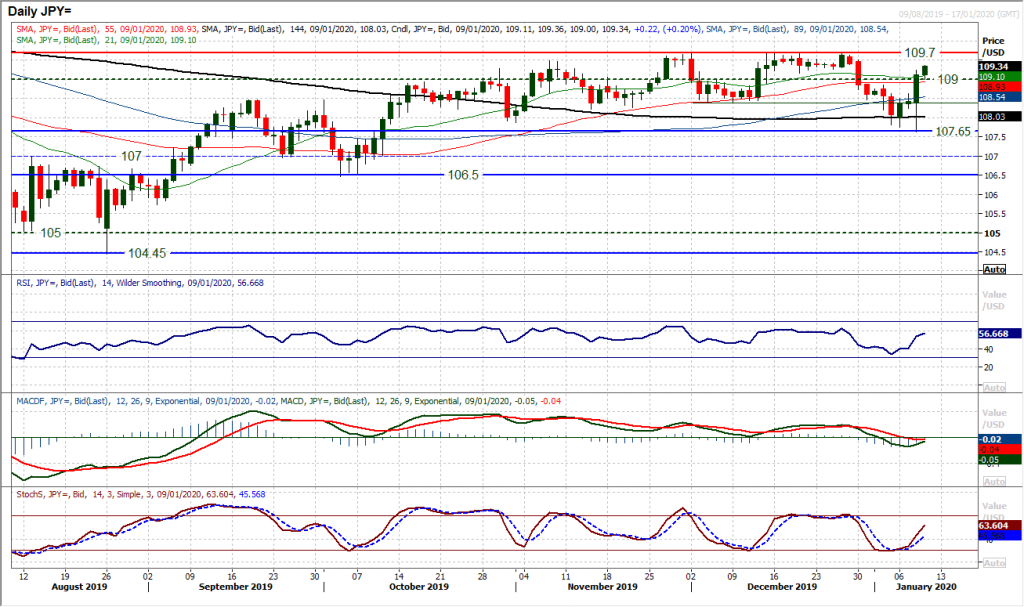
Task: Toggle Auto scaling on the RSI panel
Action: pos(995,385)
